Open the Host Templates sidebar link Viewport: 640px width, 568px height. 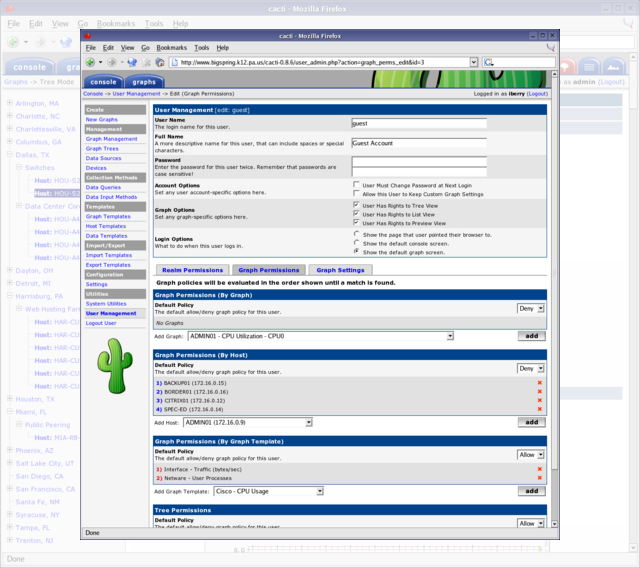tap(106, 226)
